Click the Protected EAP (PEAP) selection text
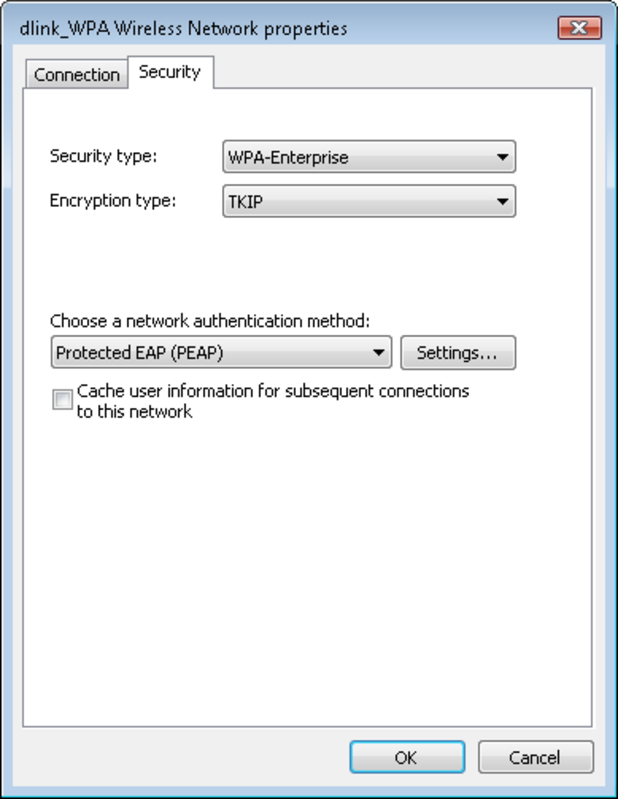 (x=138, y=352)
